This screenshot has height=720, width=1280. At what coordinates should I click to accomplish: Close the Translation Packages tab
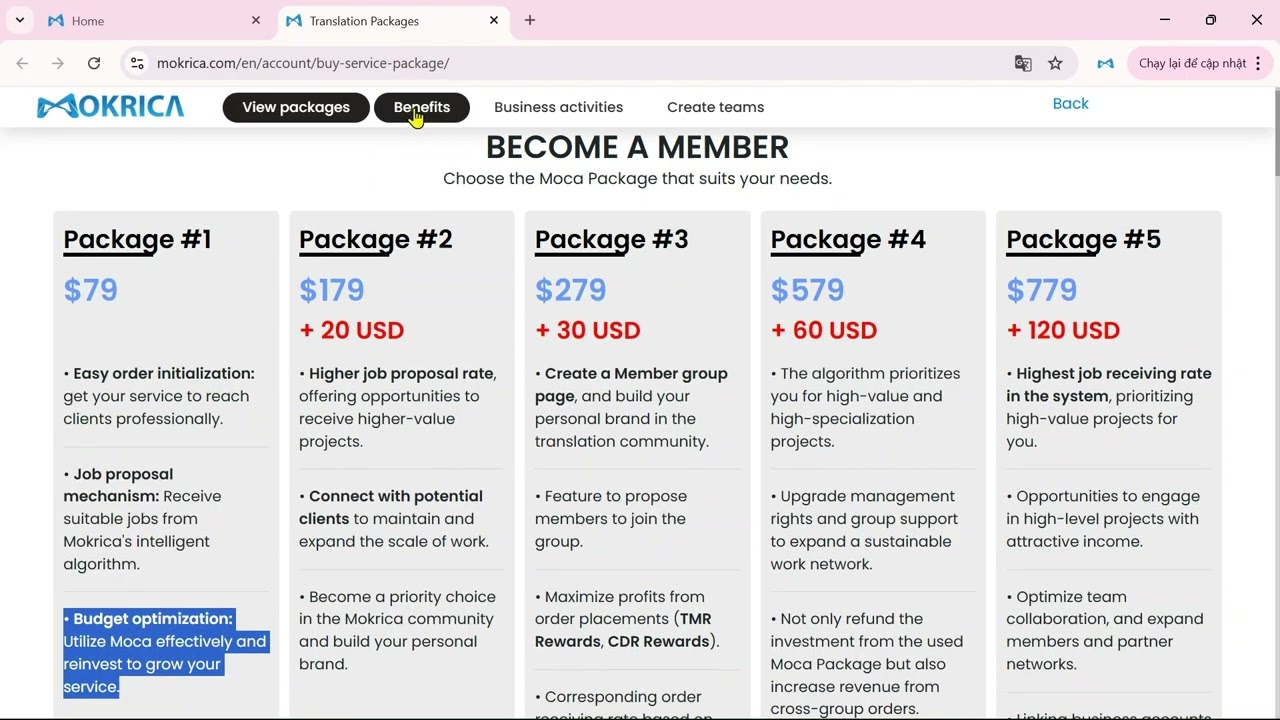pyautogui.click(x=494, y=20)
